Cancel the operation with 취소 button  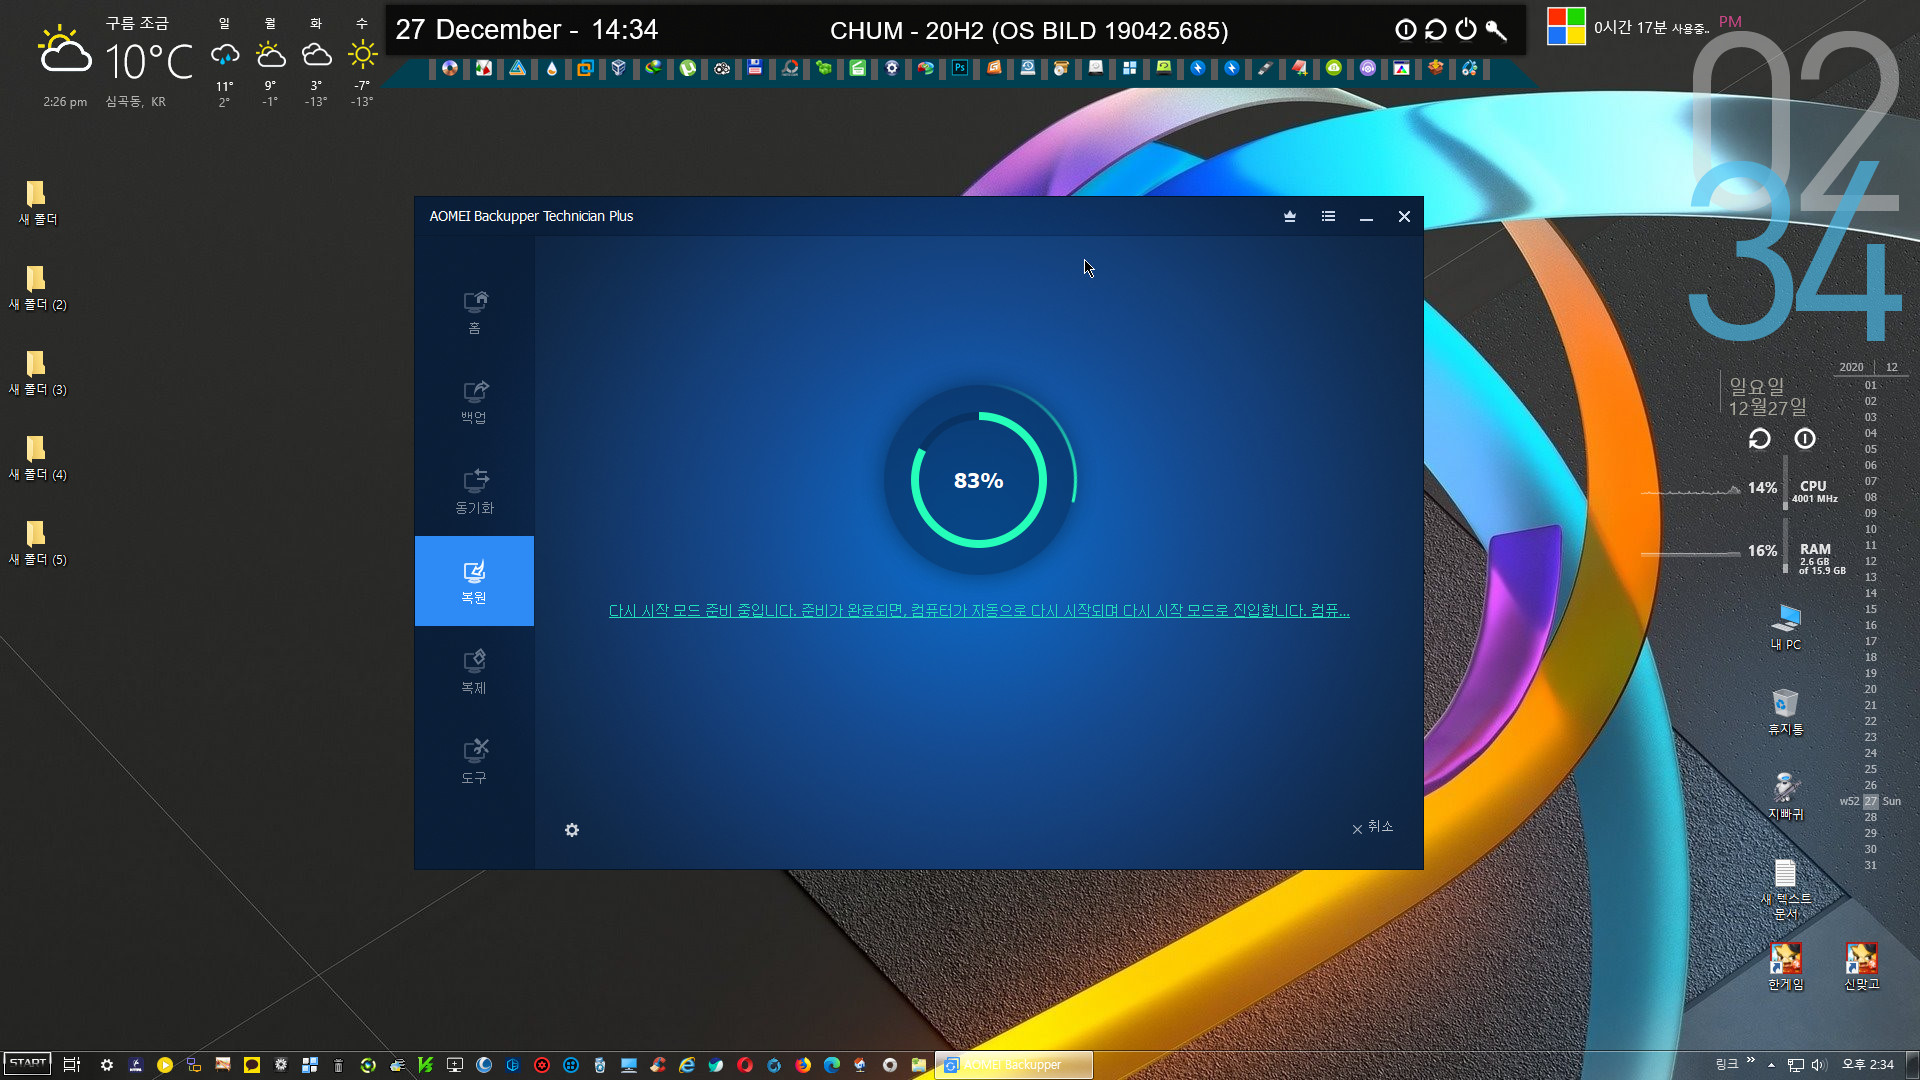(x=1372, y=827)
